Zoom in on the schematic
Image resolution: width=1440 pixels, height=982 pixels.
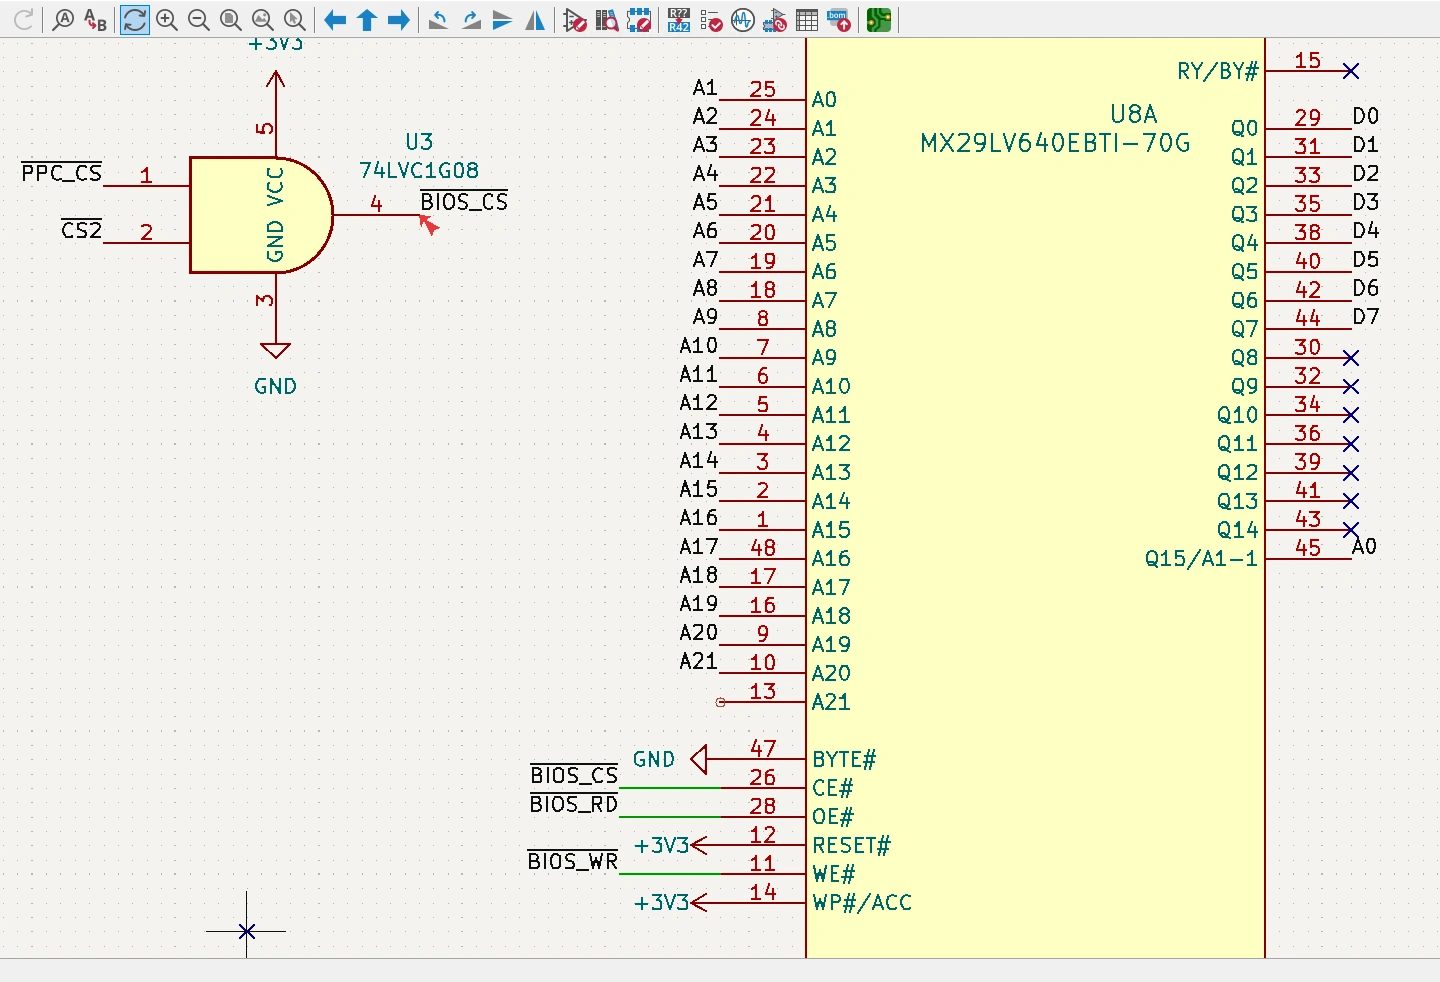[167, 20]
